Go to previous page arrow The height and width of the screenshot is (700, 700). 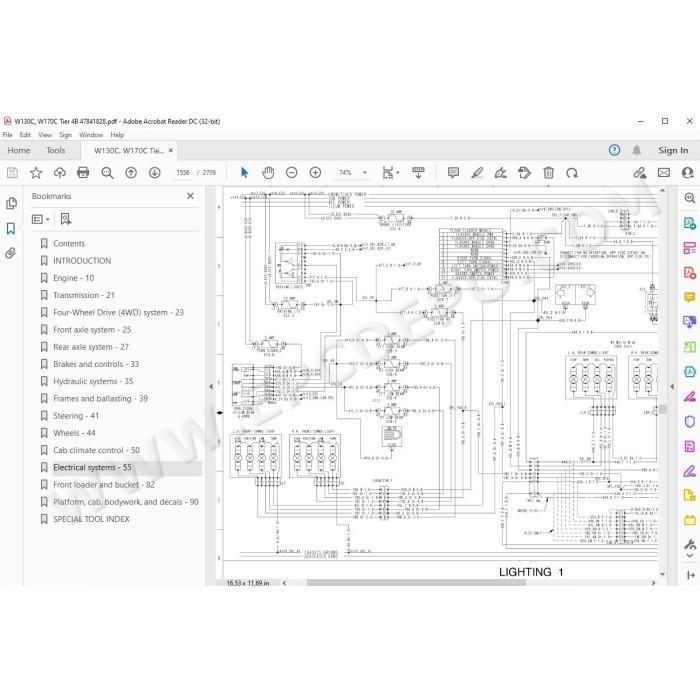131,173
